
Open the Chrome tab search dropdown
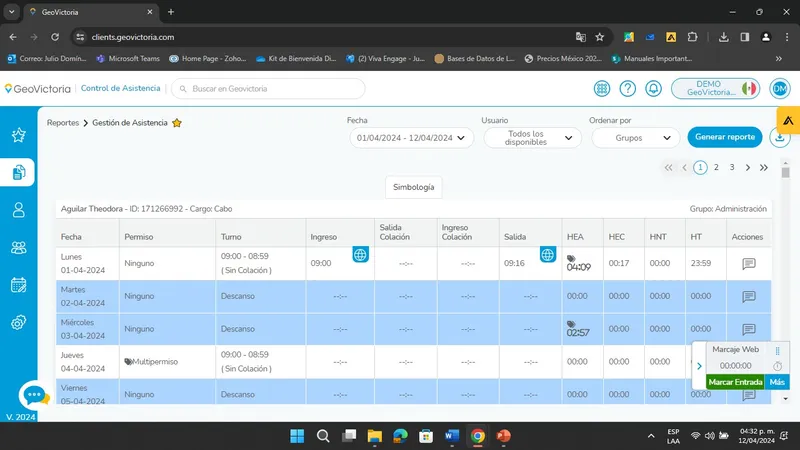pos(11,12)
